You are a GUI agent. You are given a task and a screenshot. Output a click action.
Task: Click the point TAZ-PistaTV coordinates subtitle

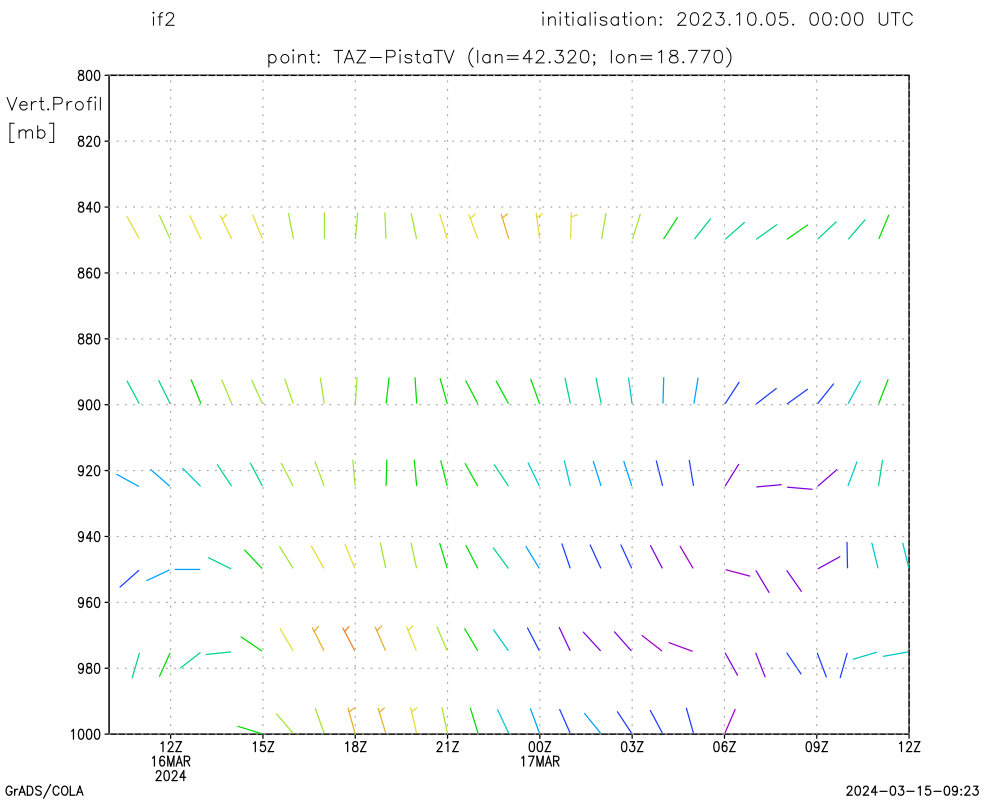point(499,57)
